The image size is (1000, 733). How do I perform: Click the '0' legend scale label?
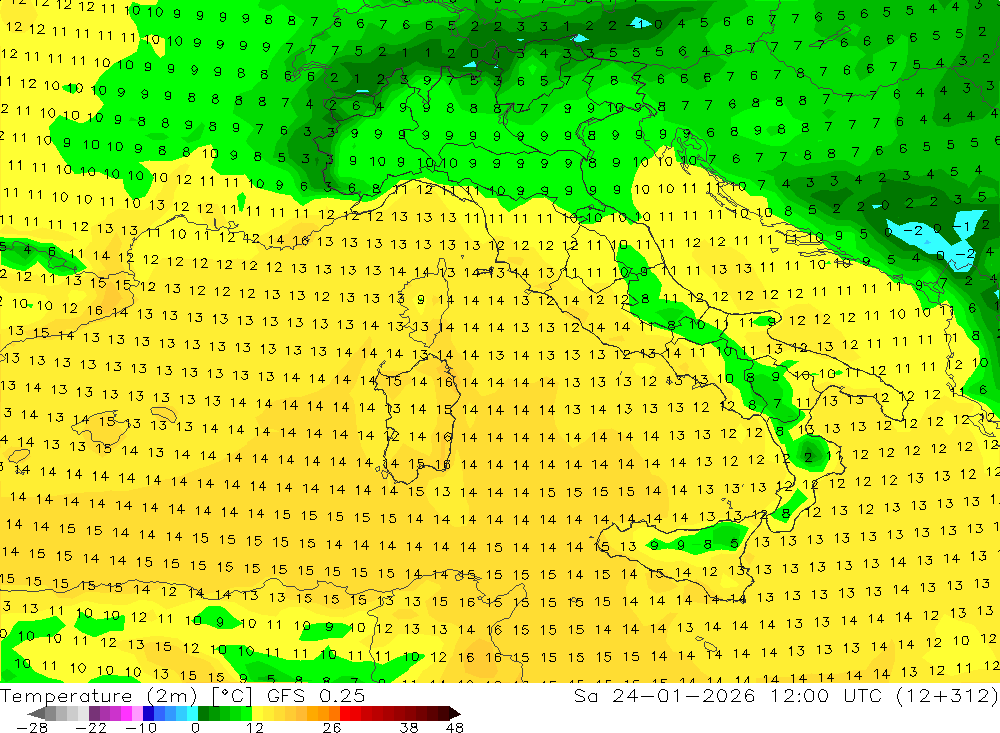195,727
